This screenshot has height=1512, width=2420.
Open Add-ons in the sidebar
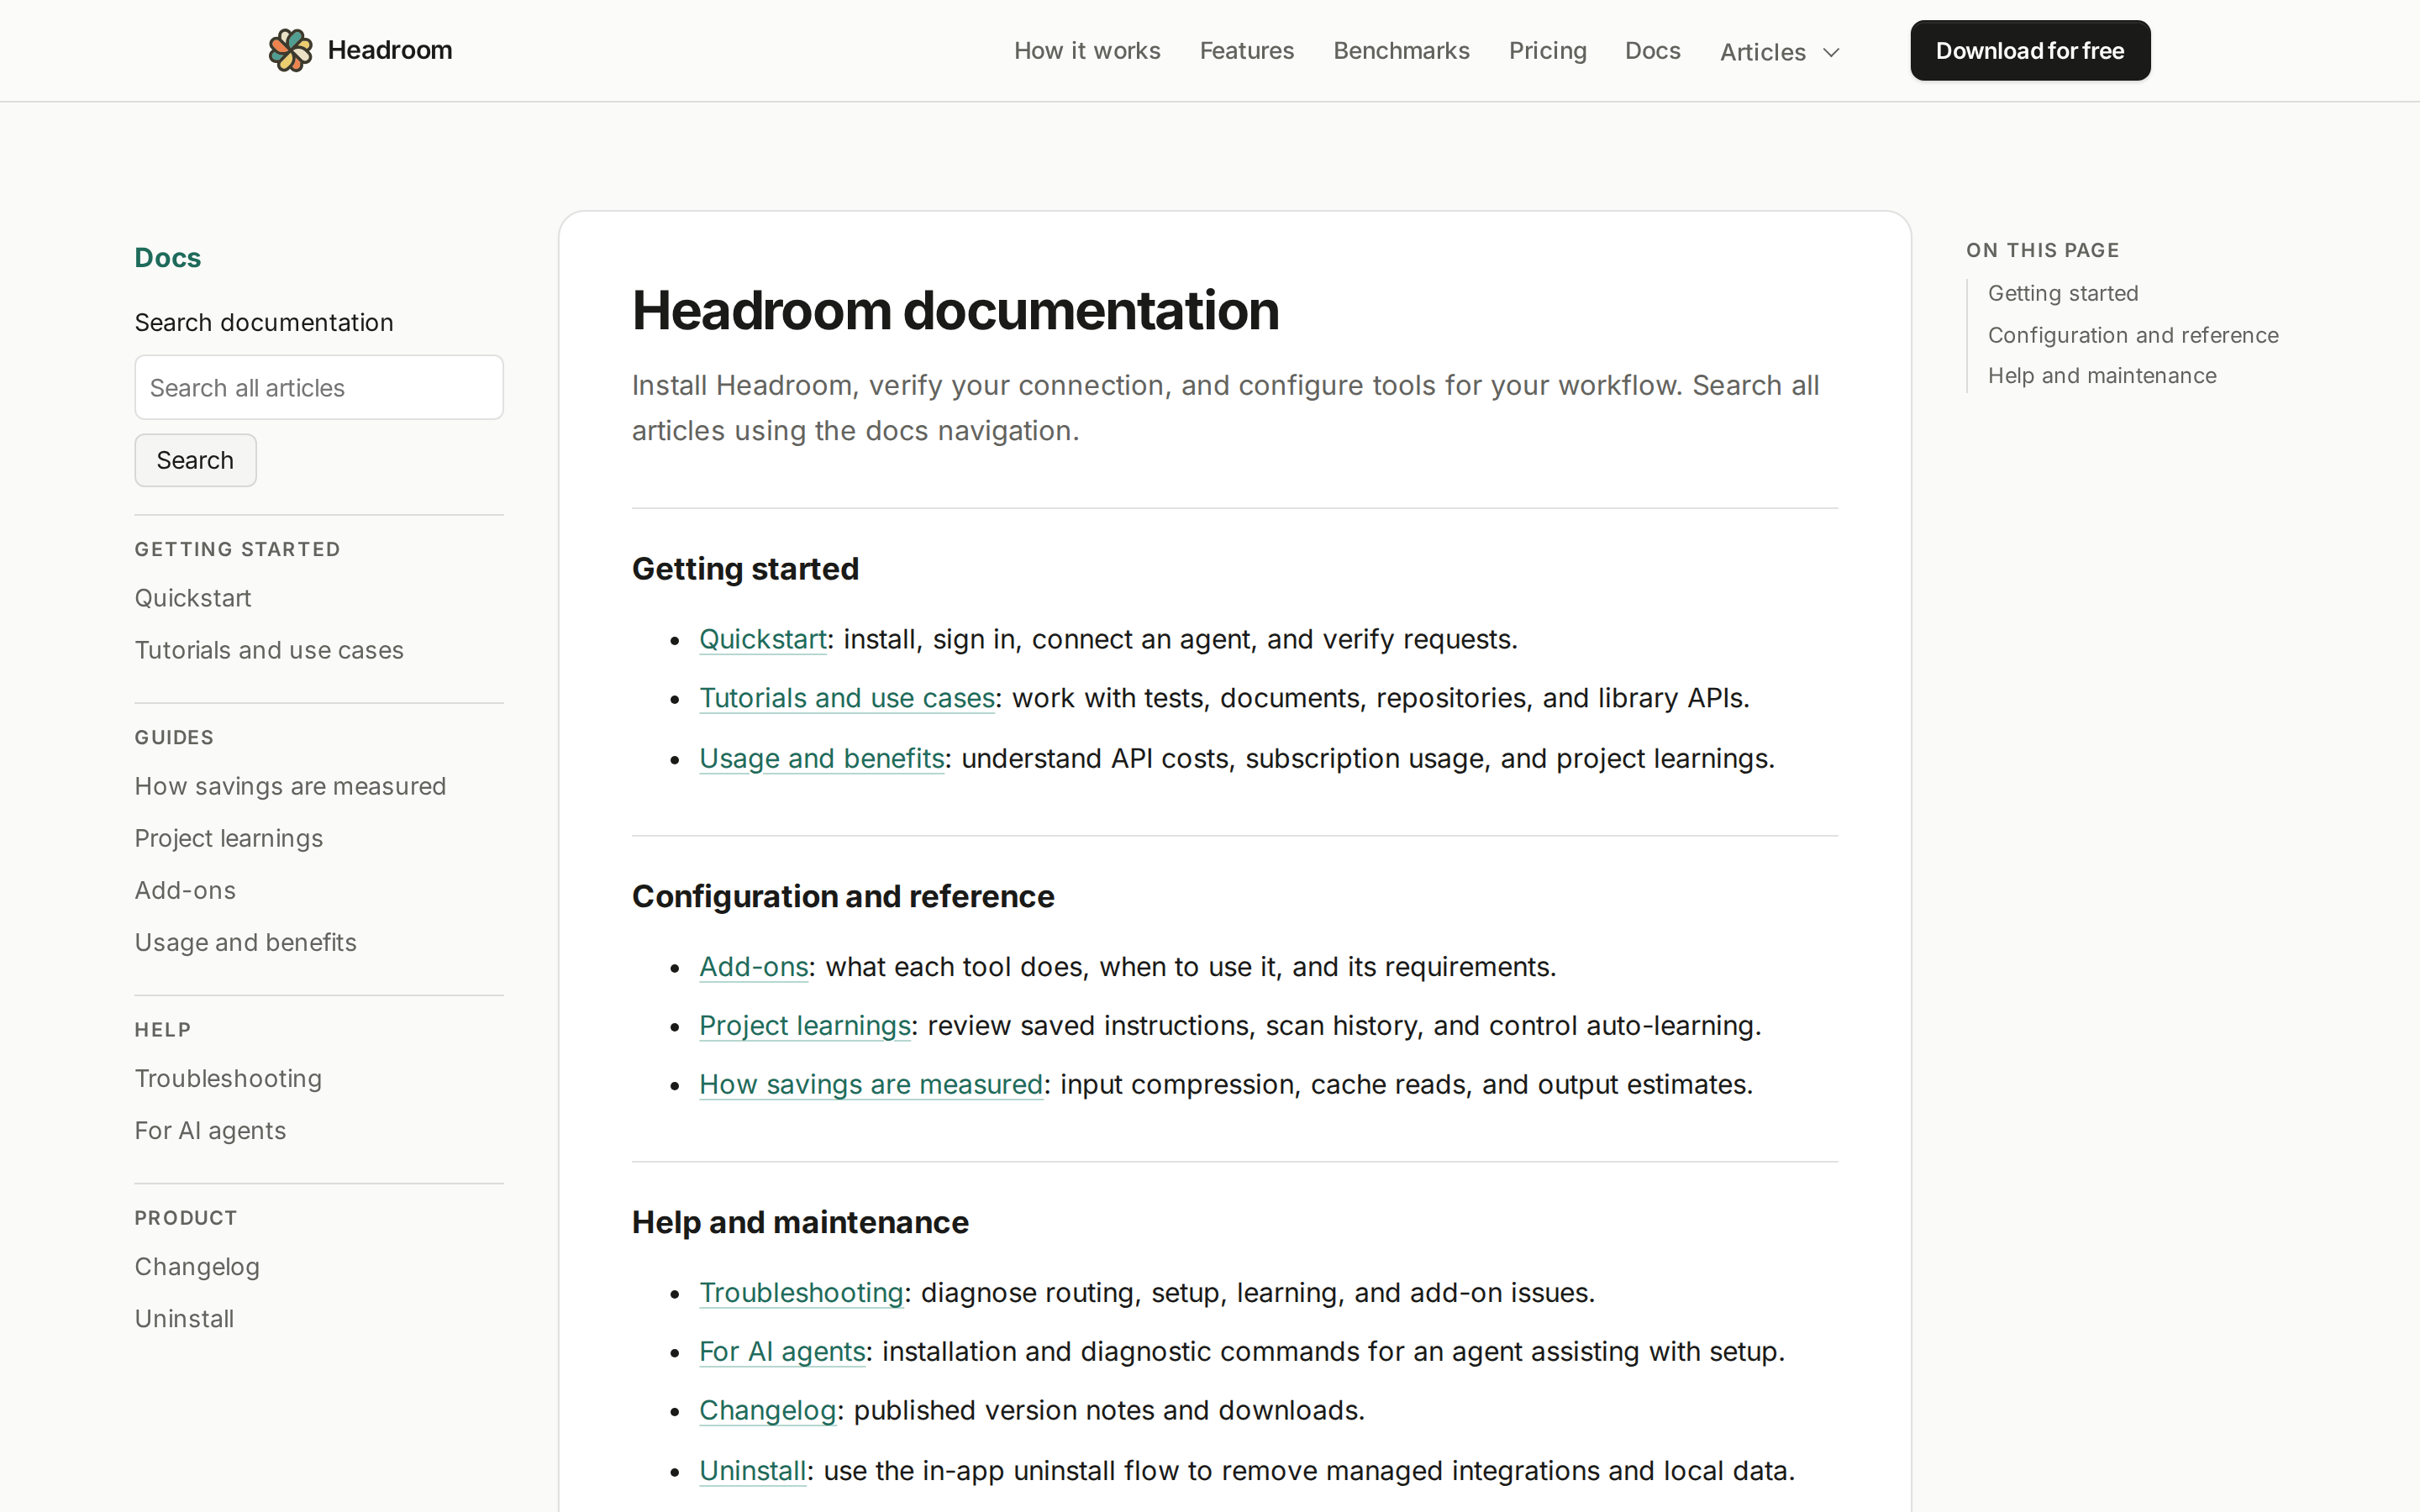[x=185, y=890]
